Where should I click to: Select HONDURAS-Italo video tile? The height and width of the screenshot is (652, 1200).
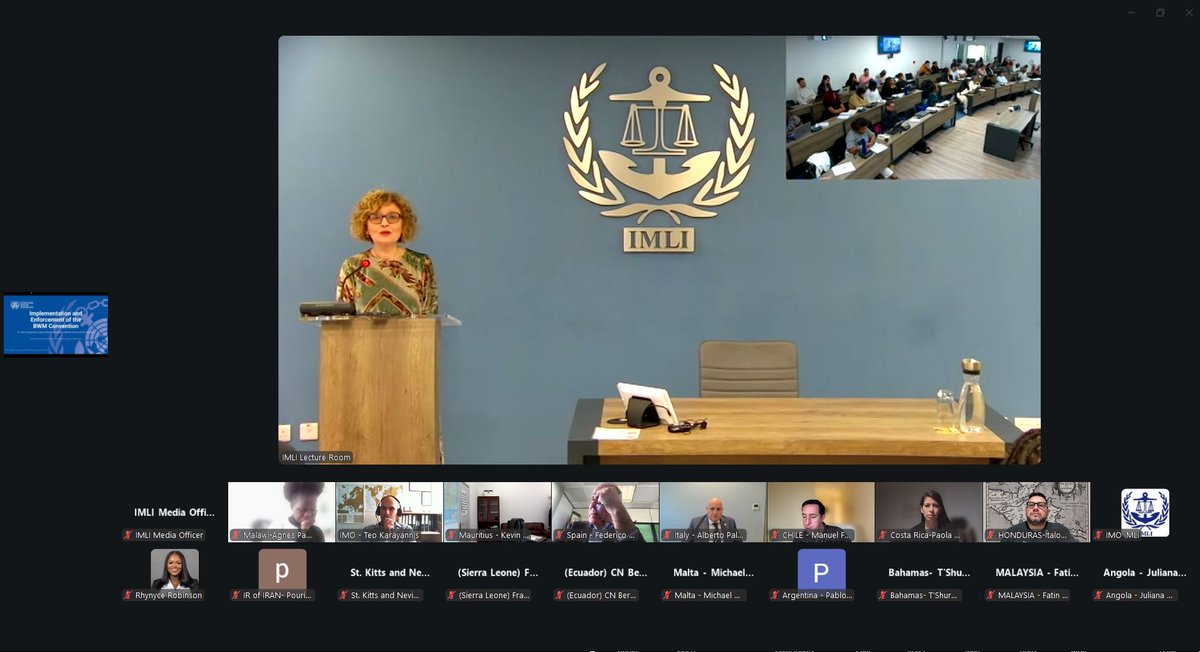[1038, 512]
